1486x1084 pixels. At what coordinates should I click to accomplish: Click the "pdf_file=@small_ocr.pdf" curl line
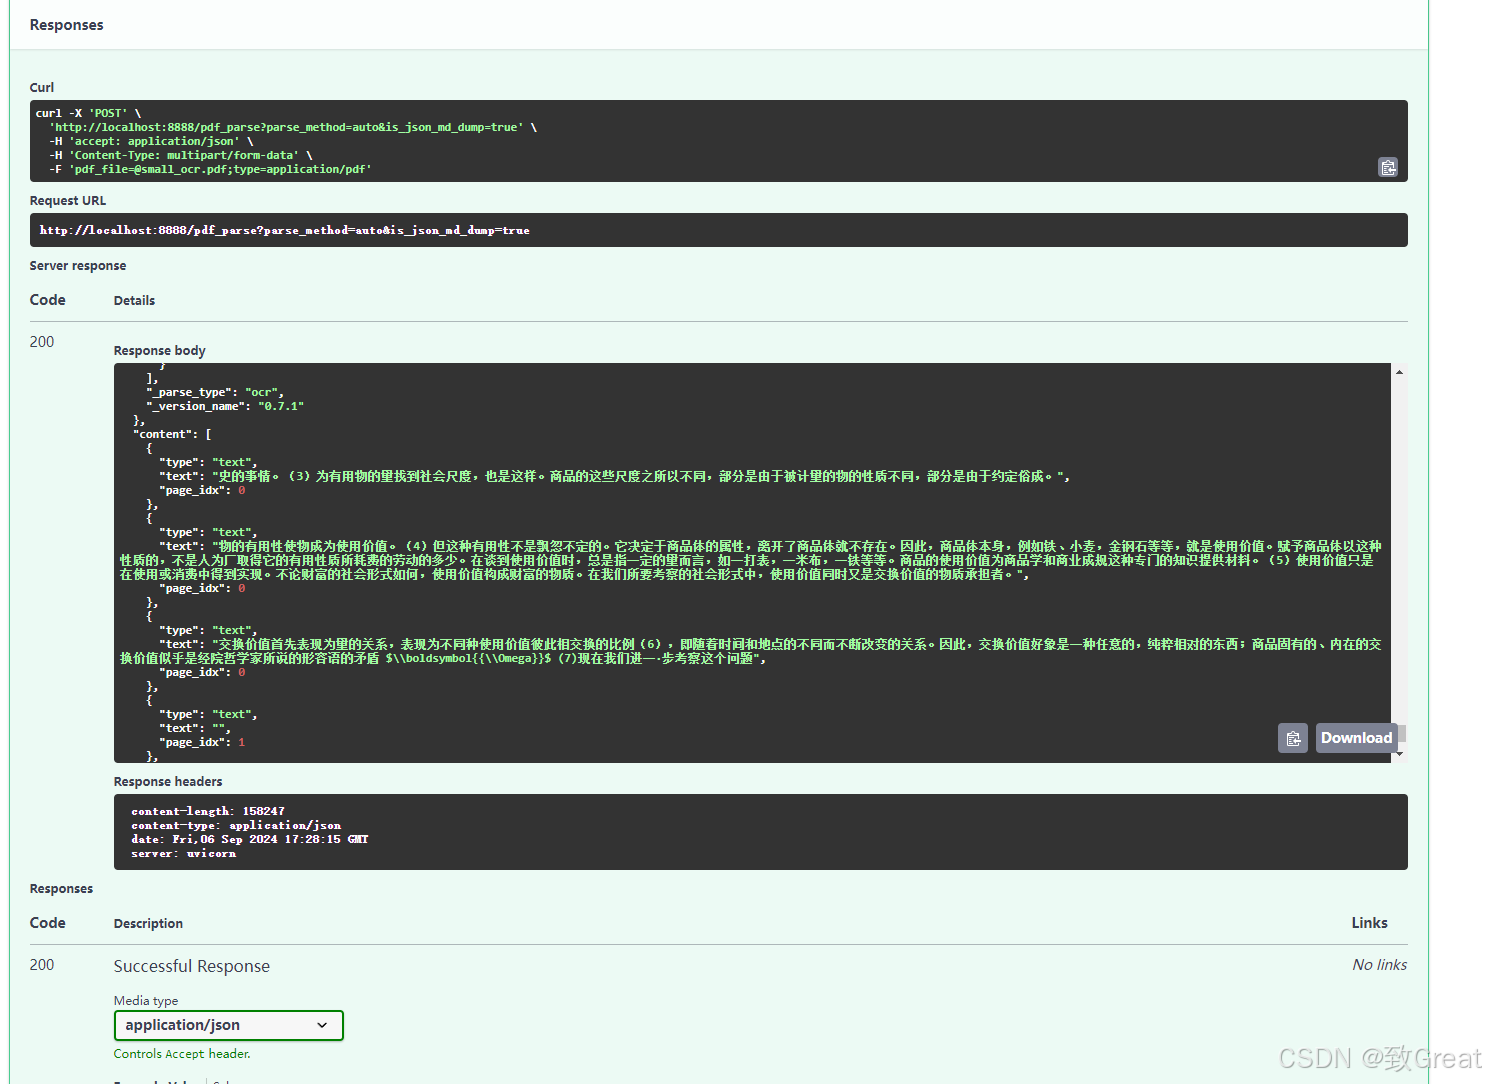(x=210, y=169)
